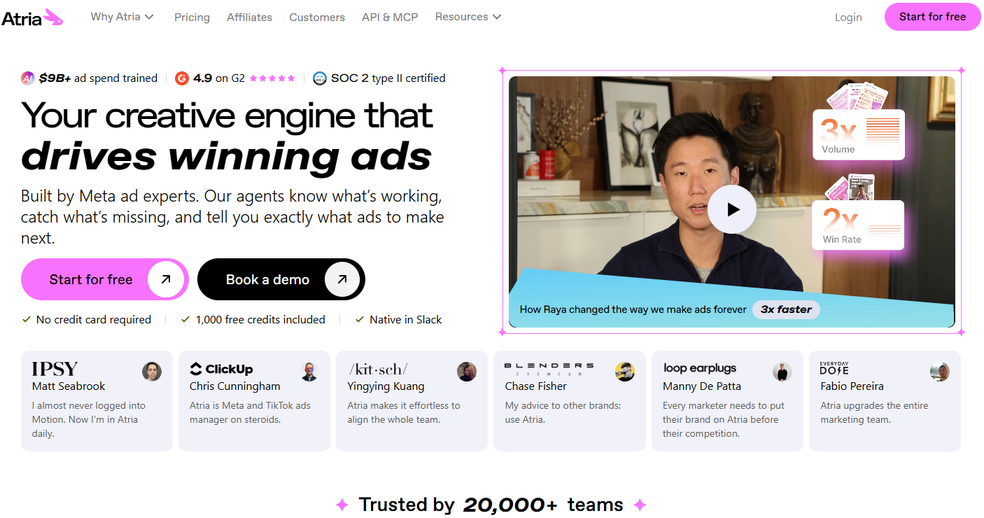
Task: Open the Customers page
Action: pyautogui.click(x=317, y=18)
